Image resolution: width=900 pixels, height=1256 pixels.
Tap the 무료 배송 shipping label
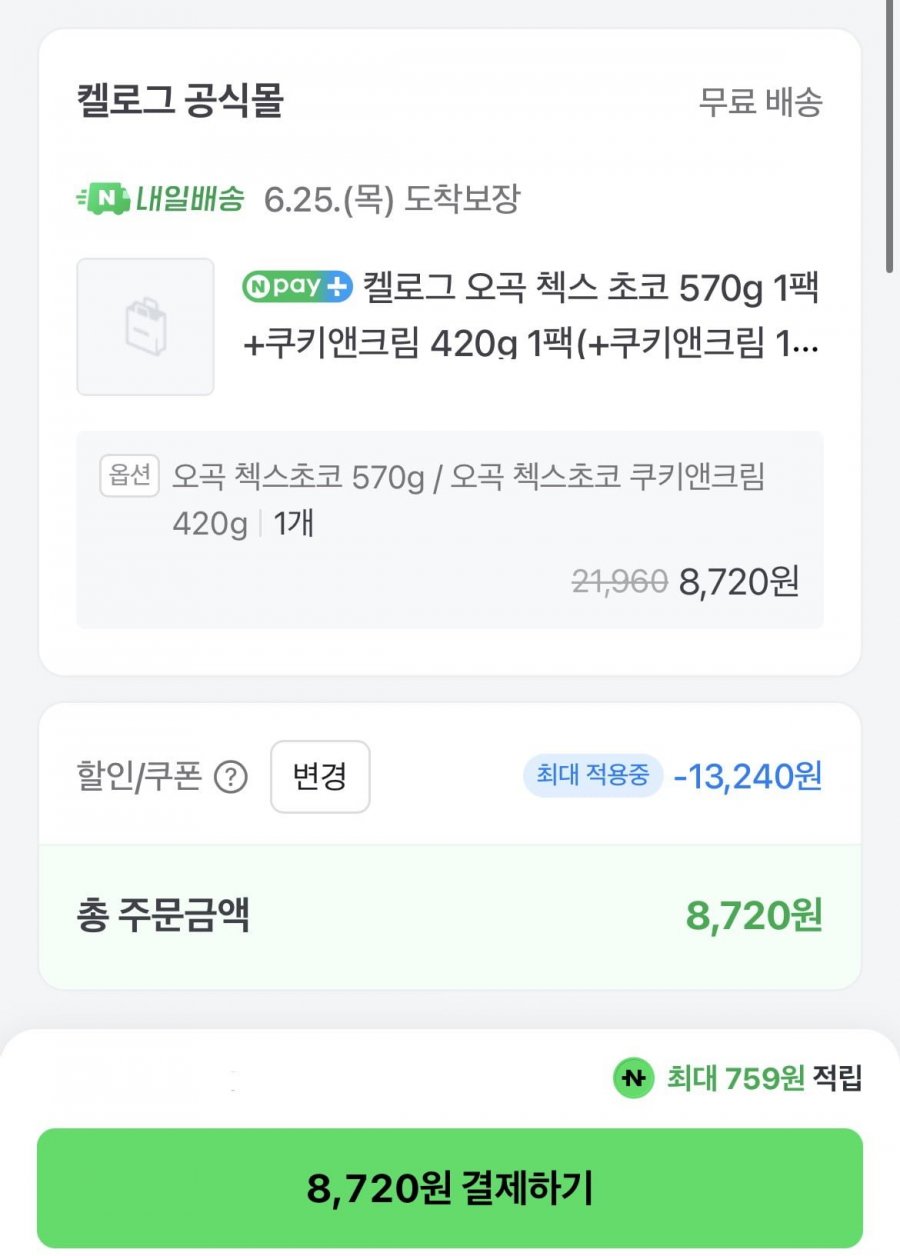761,102
